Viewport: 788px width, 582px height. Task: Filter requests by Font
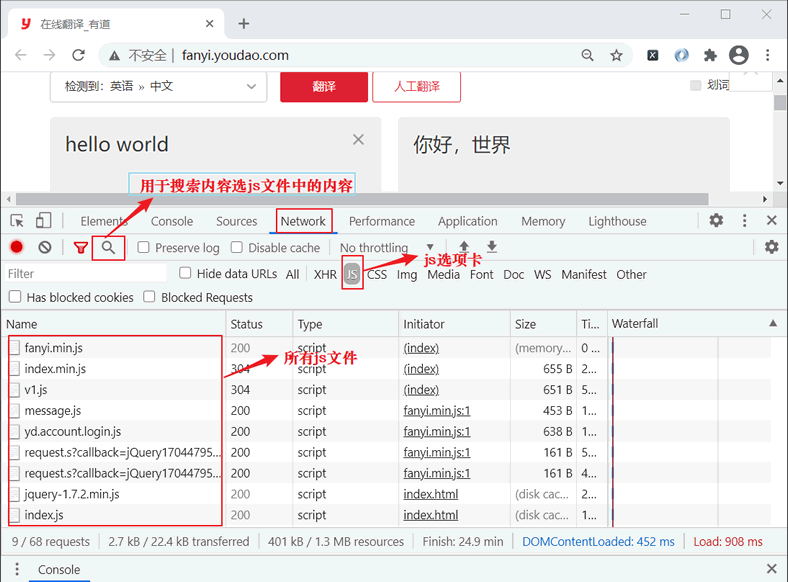pyautogui.click(x=481, y=274)
